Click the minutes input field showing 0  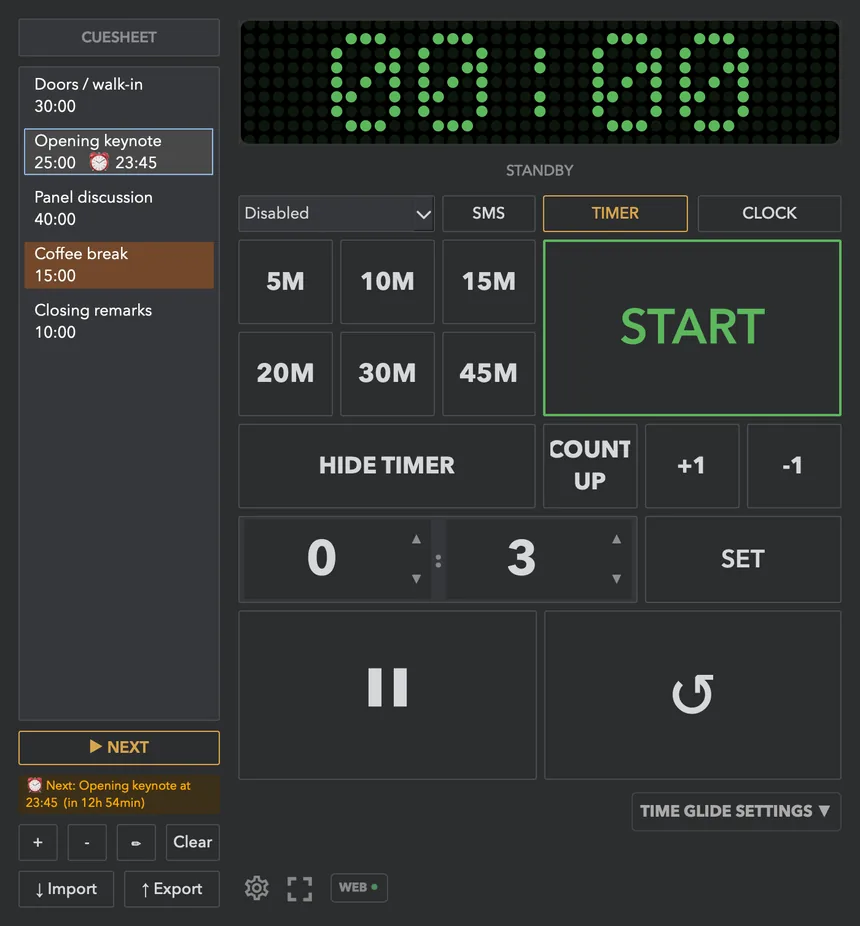(337, 559)
